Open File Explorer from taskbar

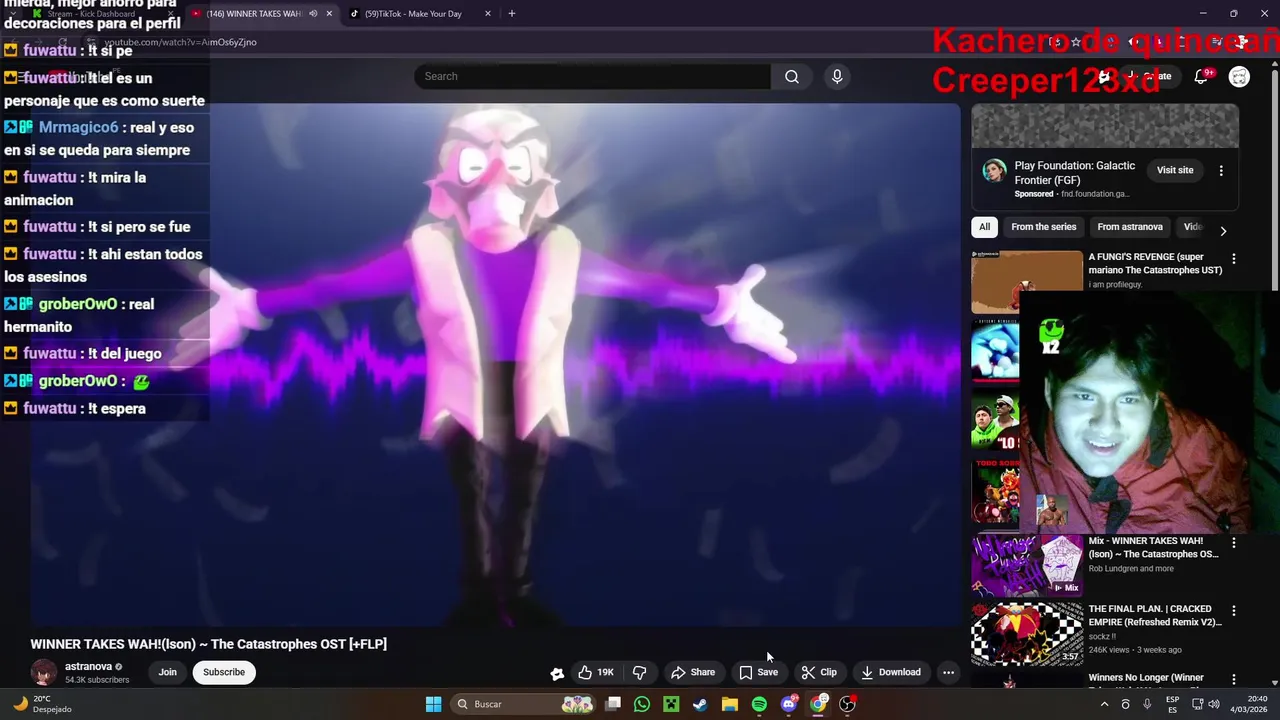[730, 704]
